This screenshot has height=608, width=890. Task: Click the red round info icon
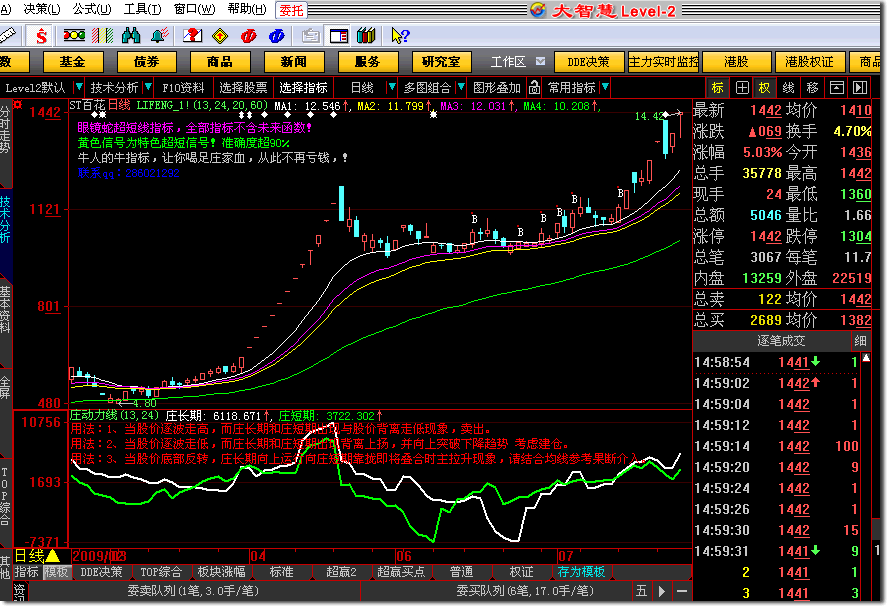(249, 36)
